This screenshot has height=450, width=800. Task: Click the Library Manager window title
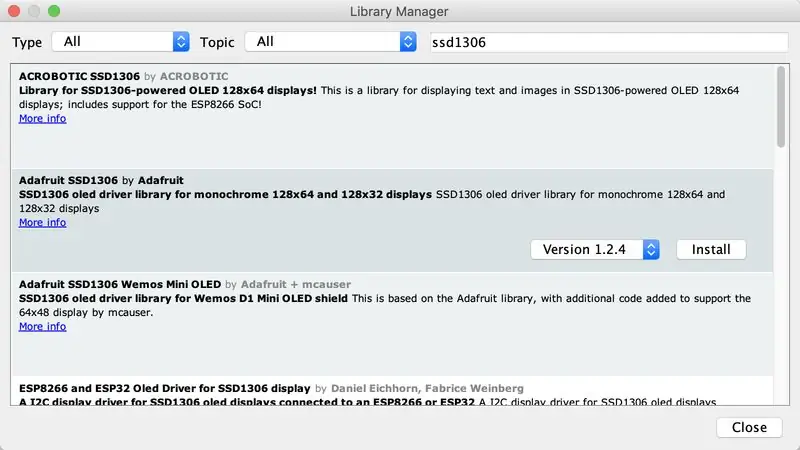click(x=399, y=11)
